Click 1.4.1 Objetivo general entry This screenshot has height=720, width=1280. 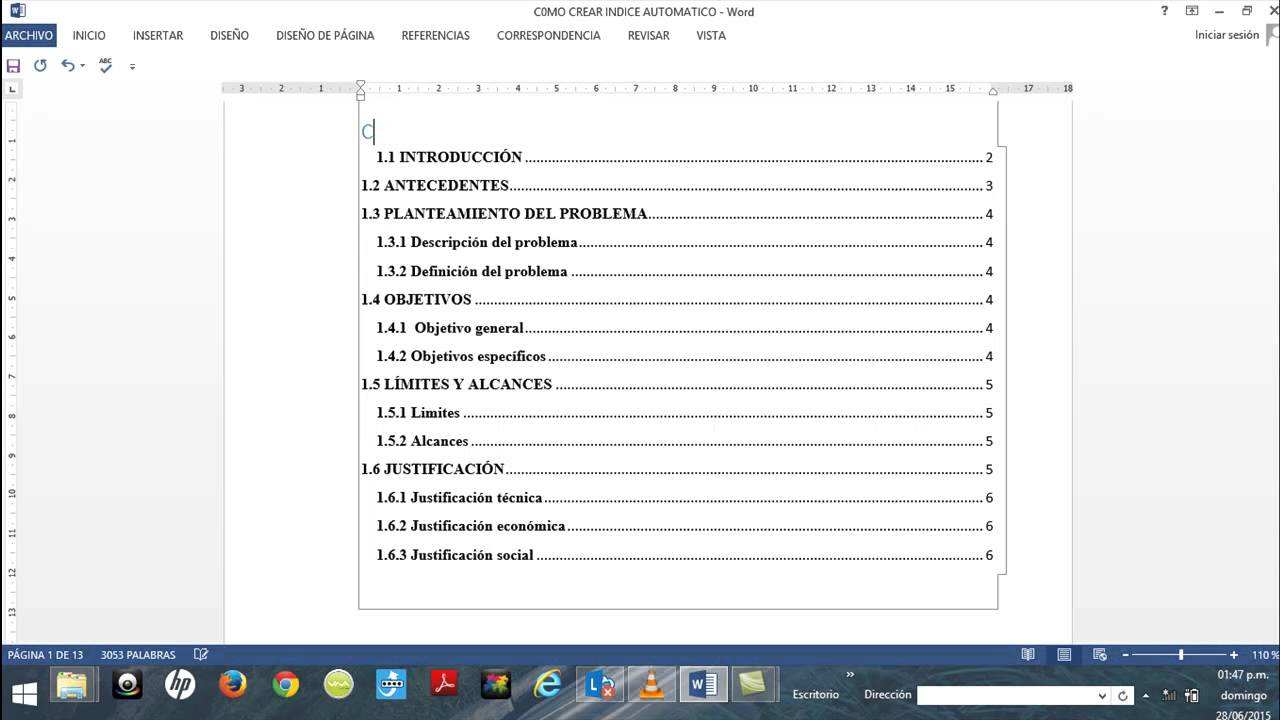click(684, 328)
